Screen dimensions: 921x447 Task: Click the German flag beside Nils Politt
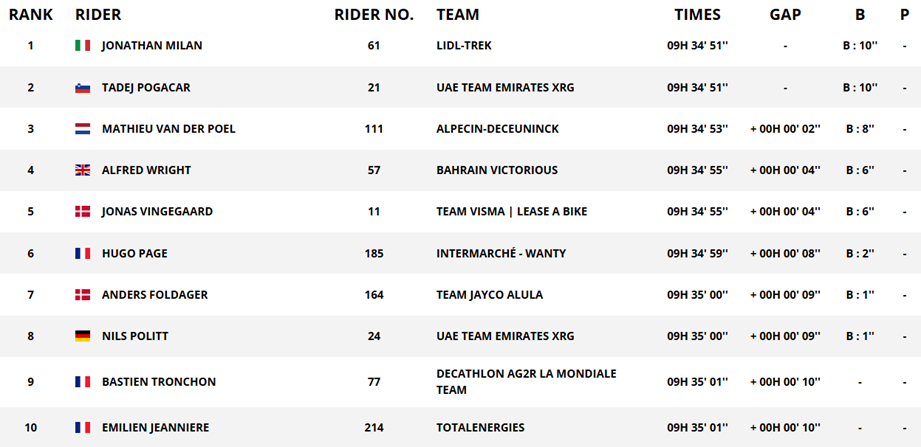82,337
